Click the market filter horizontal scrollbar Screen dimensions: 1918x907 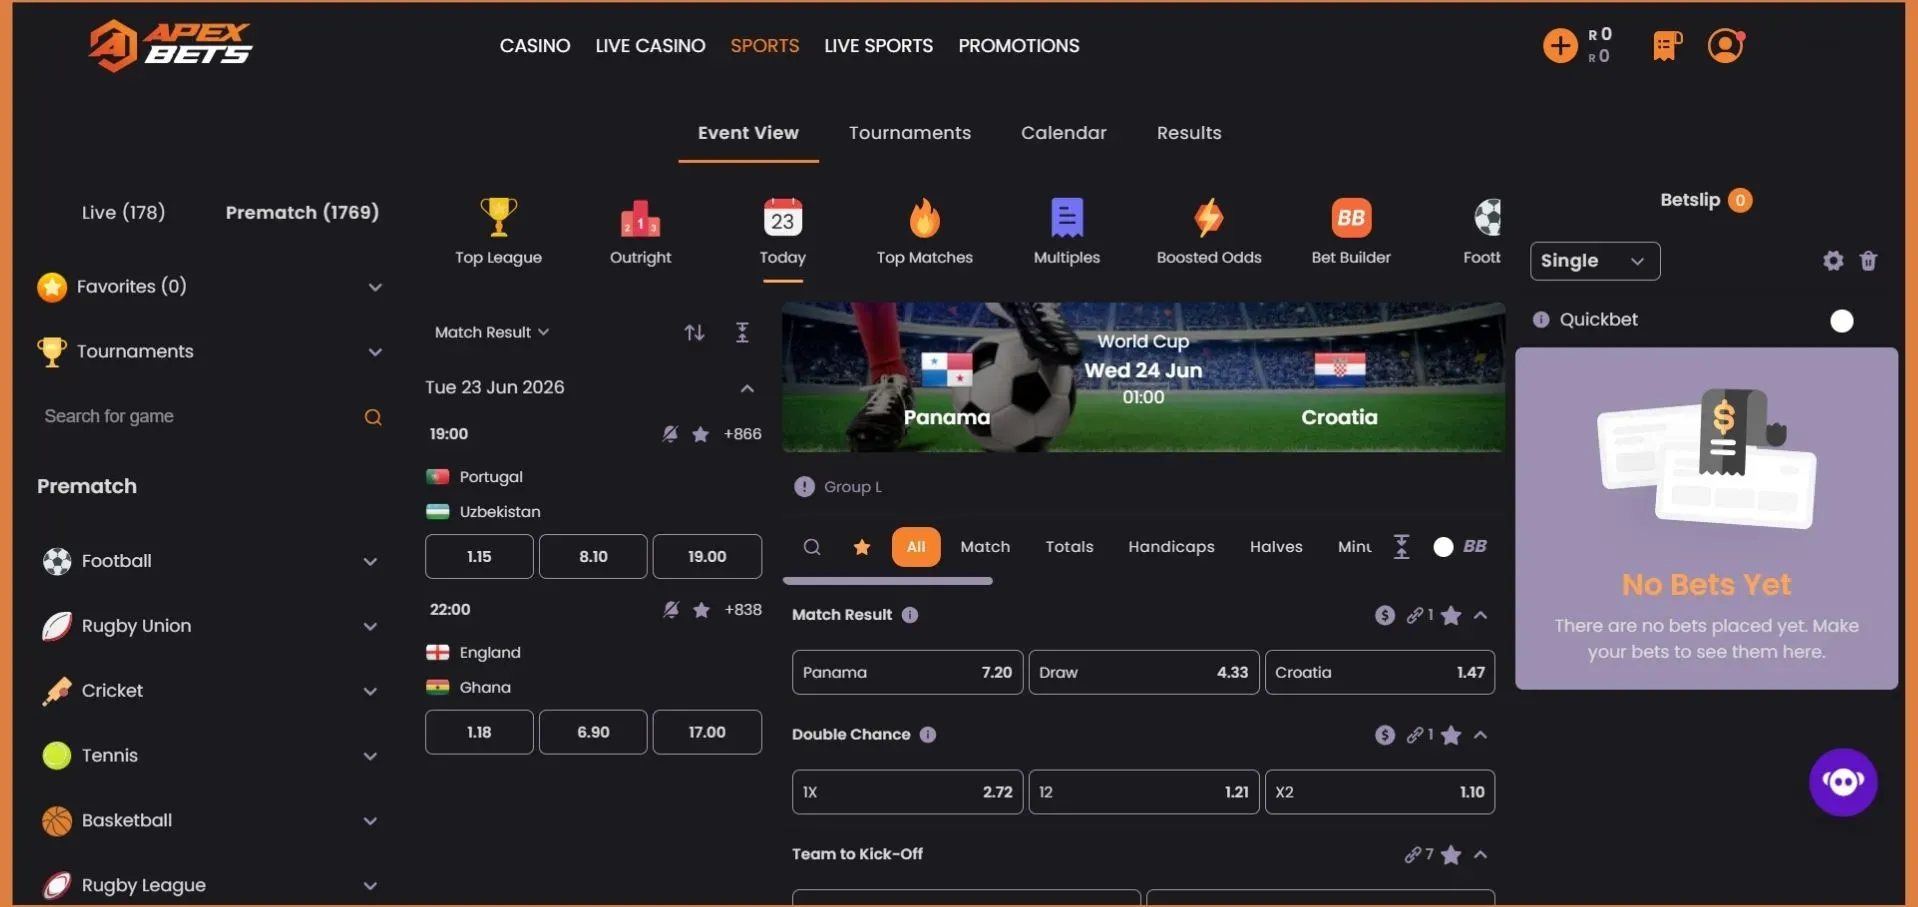click(x=888, y=581)
